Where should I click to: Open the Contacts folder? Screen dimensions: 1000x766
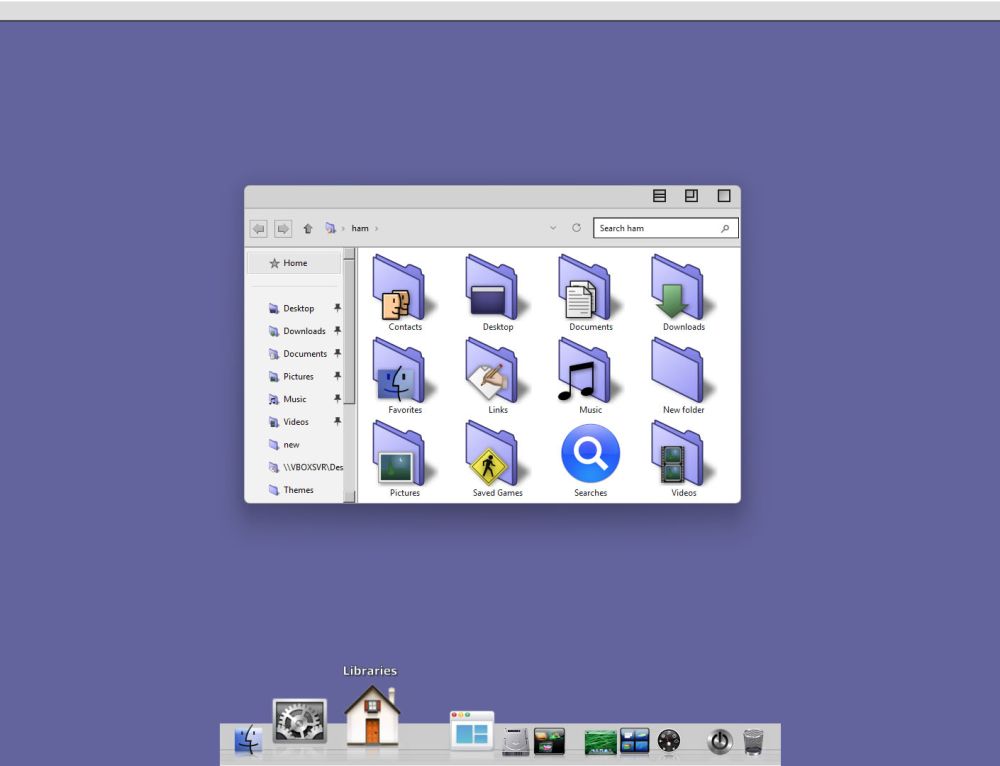404,290
